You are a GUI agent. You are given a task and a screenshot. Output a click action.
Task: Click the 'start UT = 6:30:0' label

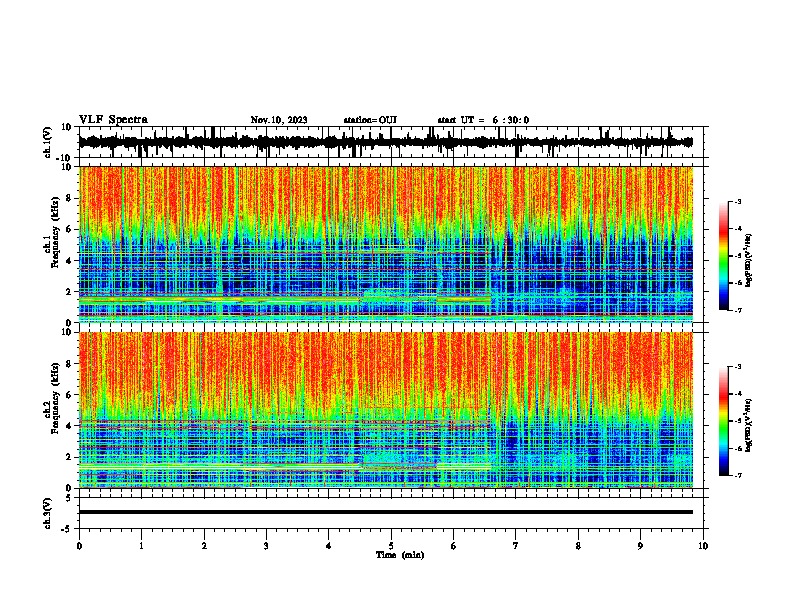(x=483, y=120)
